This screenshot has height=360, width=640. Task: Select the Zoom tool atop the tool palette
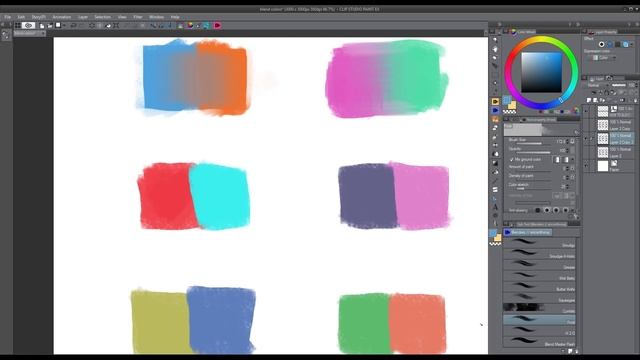pos(495,40)
